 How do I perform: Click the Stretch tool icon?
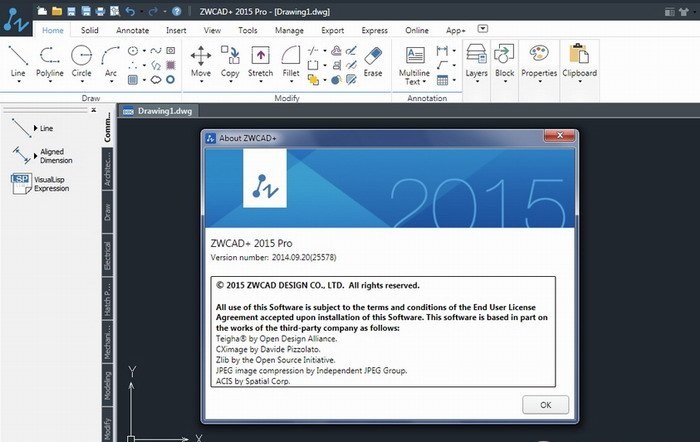click(x=260, y=59)
